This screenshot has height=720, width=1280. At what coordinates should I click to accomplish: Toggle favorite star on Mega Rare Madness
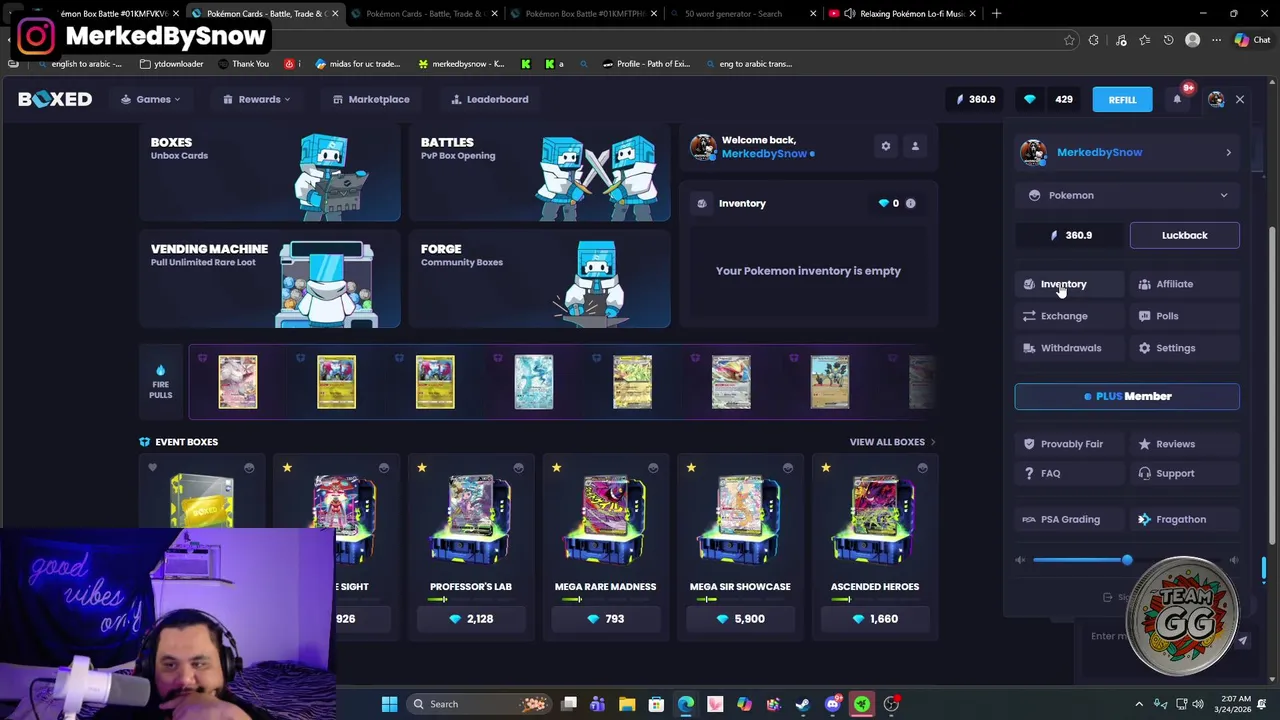click(x=557, y=467)
